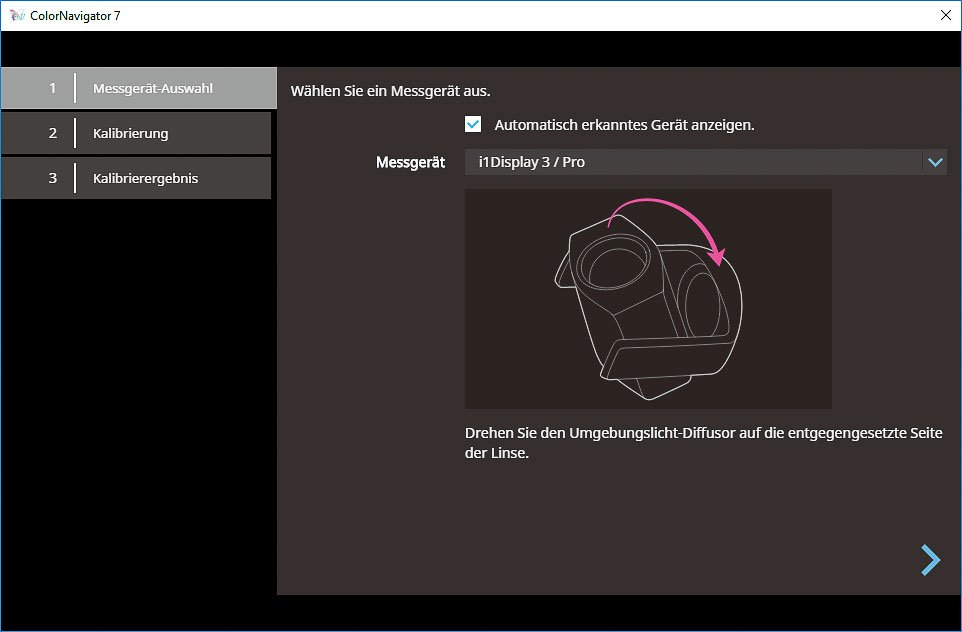Viewport: 962px width, 632px height.
Task: Click the ColorNavigator 7 window title
Action: click(x=75, y=16)
